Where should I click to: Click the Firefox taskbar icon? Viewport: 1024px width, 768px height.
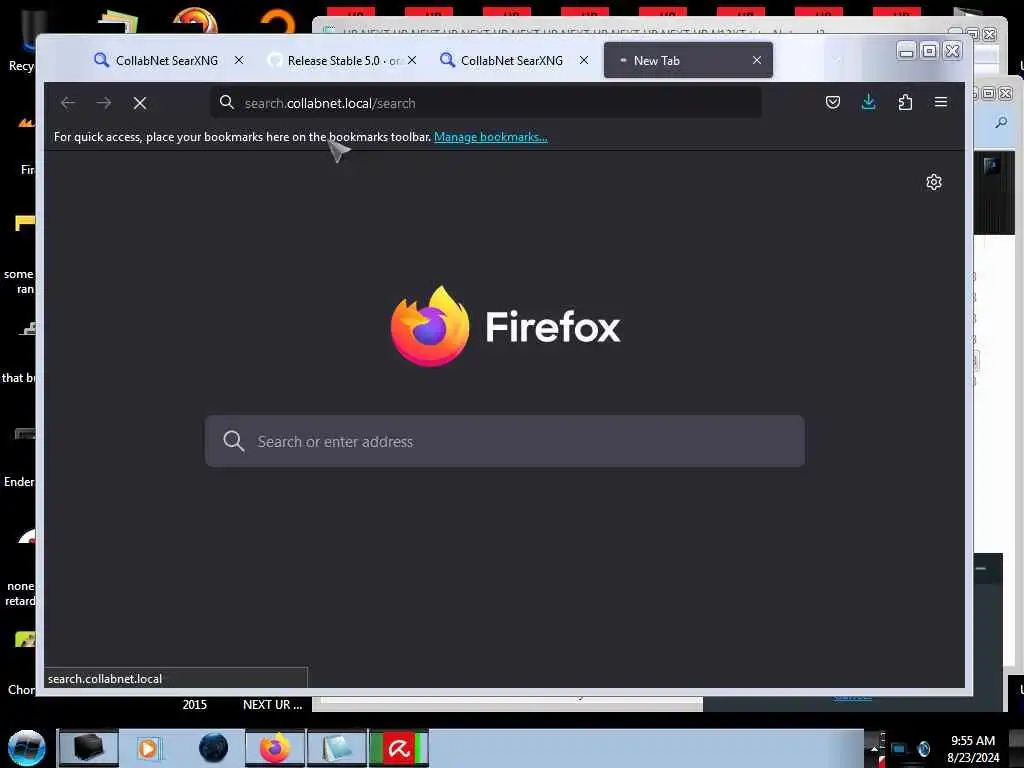coord(275,748)
